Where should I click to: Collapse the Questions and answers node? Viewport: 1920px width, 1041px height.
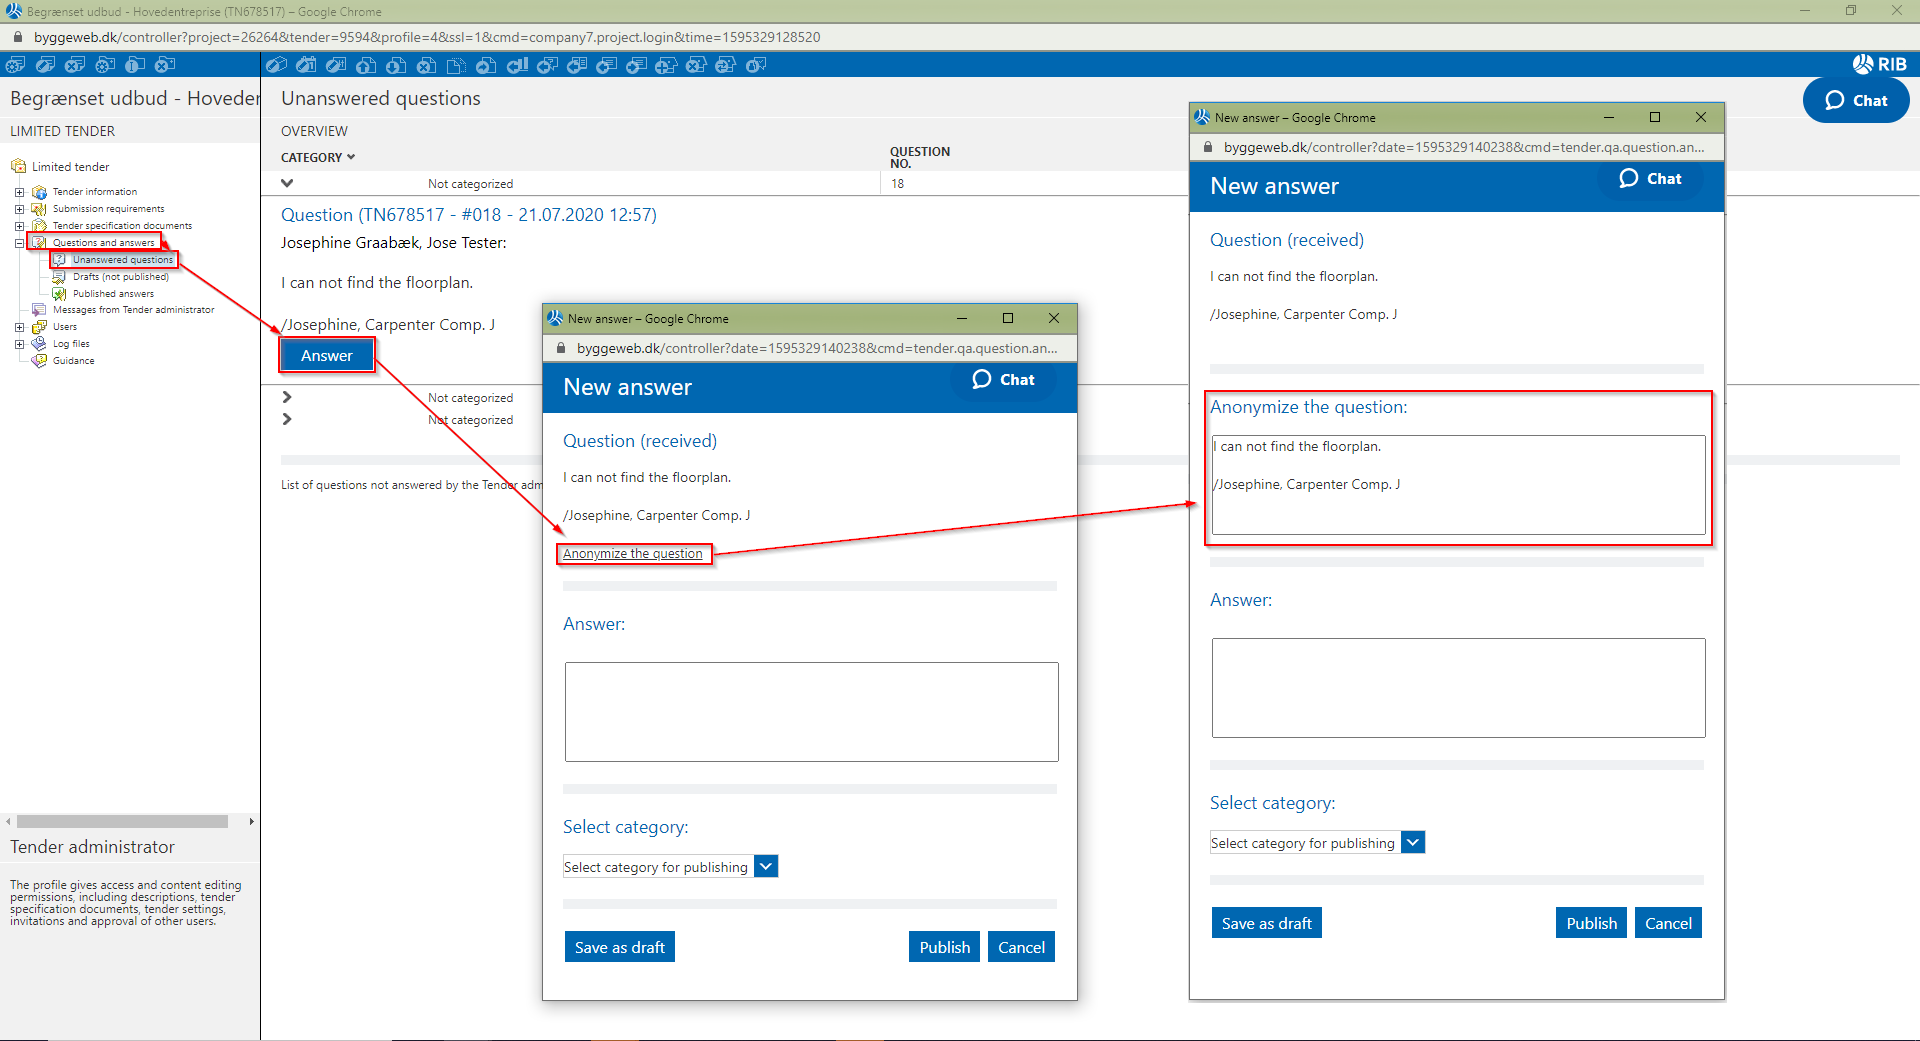click(x=19, y=243)
